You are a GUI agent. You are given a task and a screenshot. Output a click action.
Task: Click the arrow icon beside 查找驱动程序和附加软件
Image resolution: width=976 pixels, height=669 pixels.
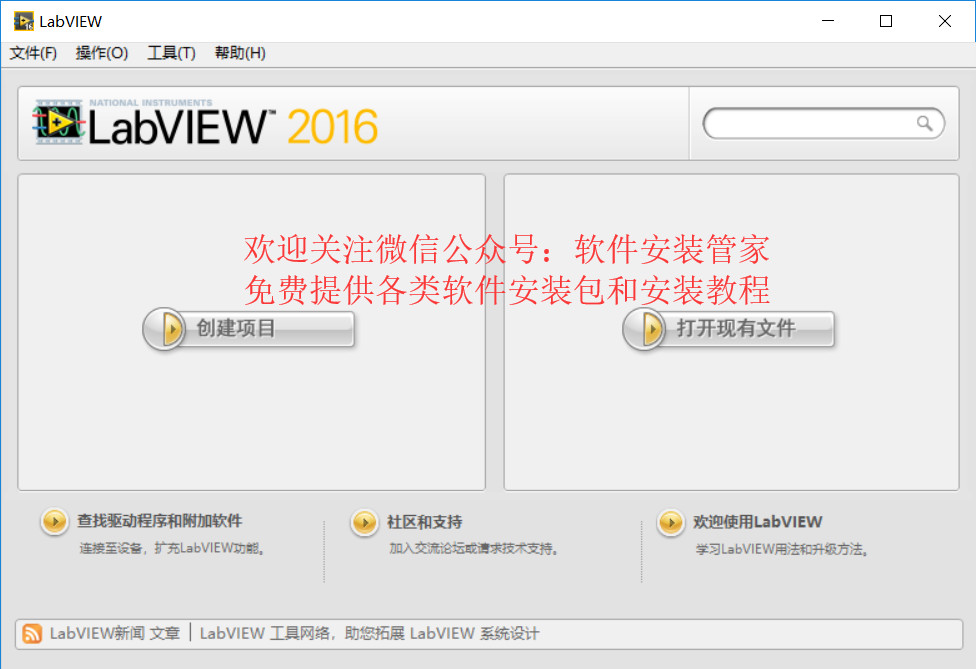tap(55, 521)
